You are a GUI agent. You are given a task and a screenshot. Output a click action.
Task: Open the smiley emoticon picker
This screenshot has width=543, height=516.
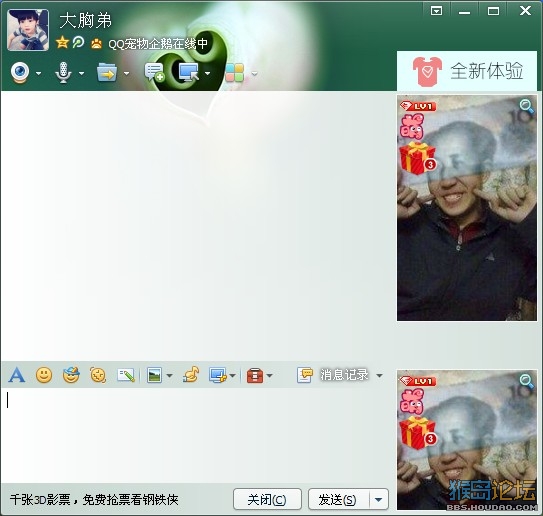[x=44, y=375]
